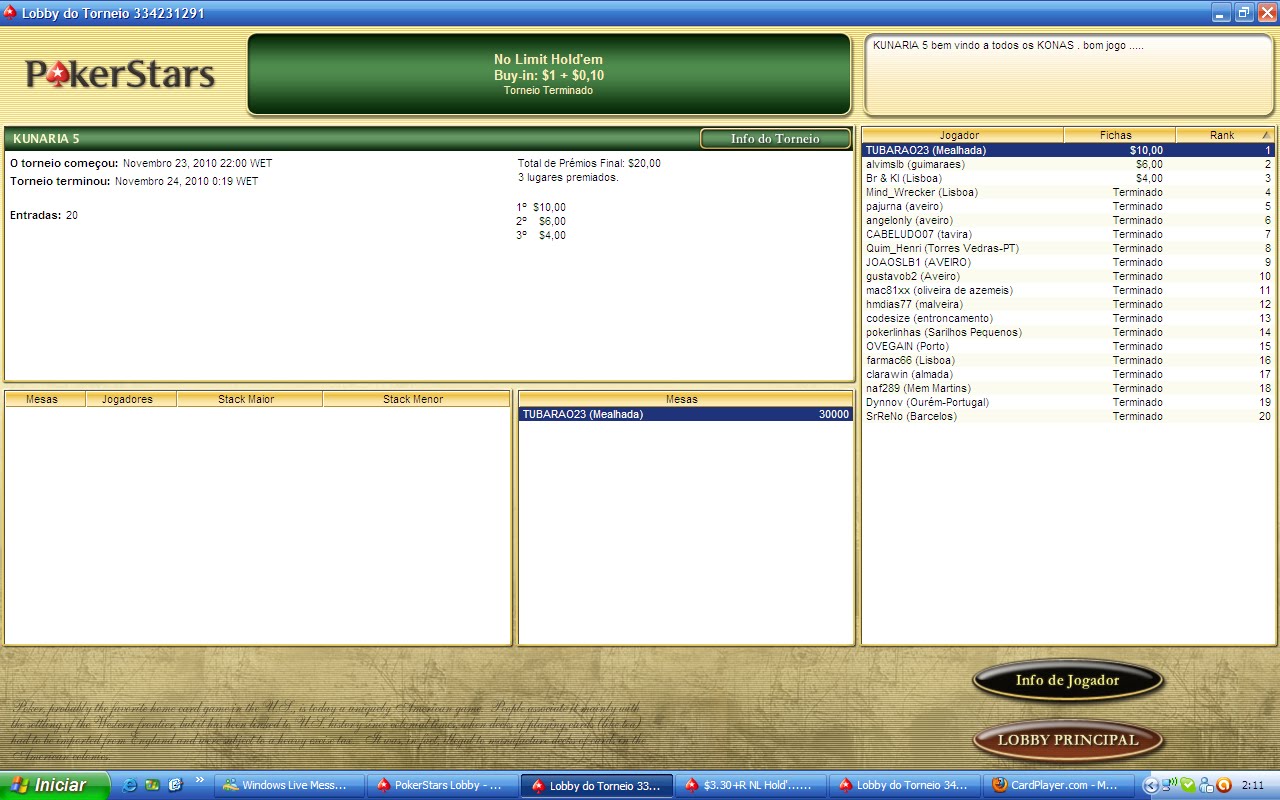Switch to CardPlayer.com Firefox taskbar item
The height and width of the screenshot is (800, 1280).
[1058, 785]
